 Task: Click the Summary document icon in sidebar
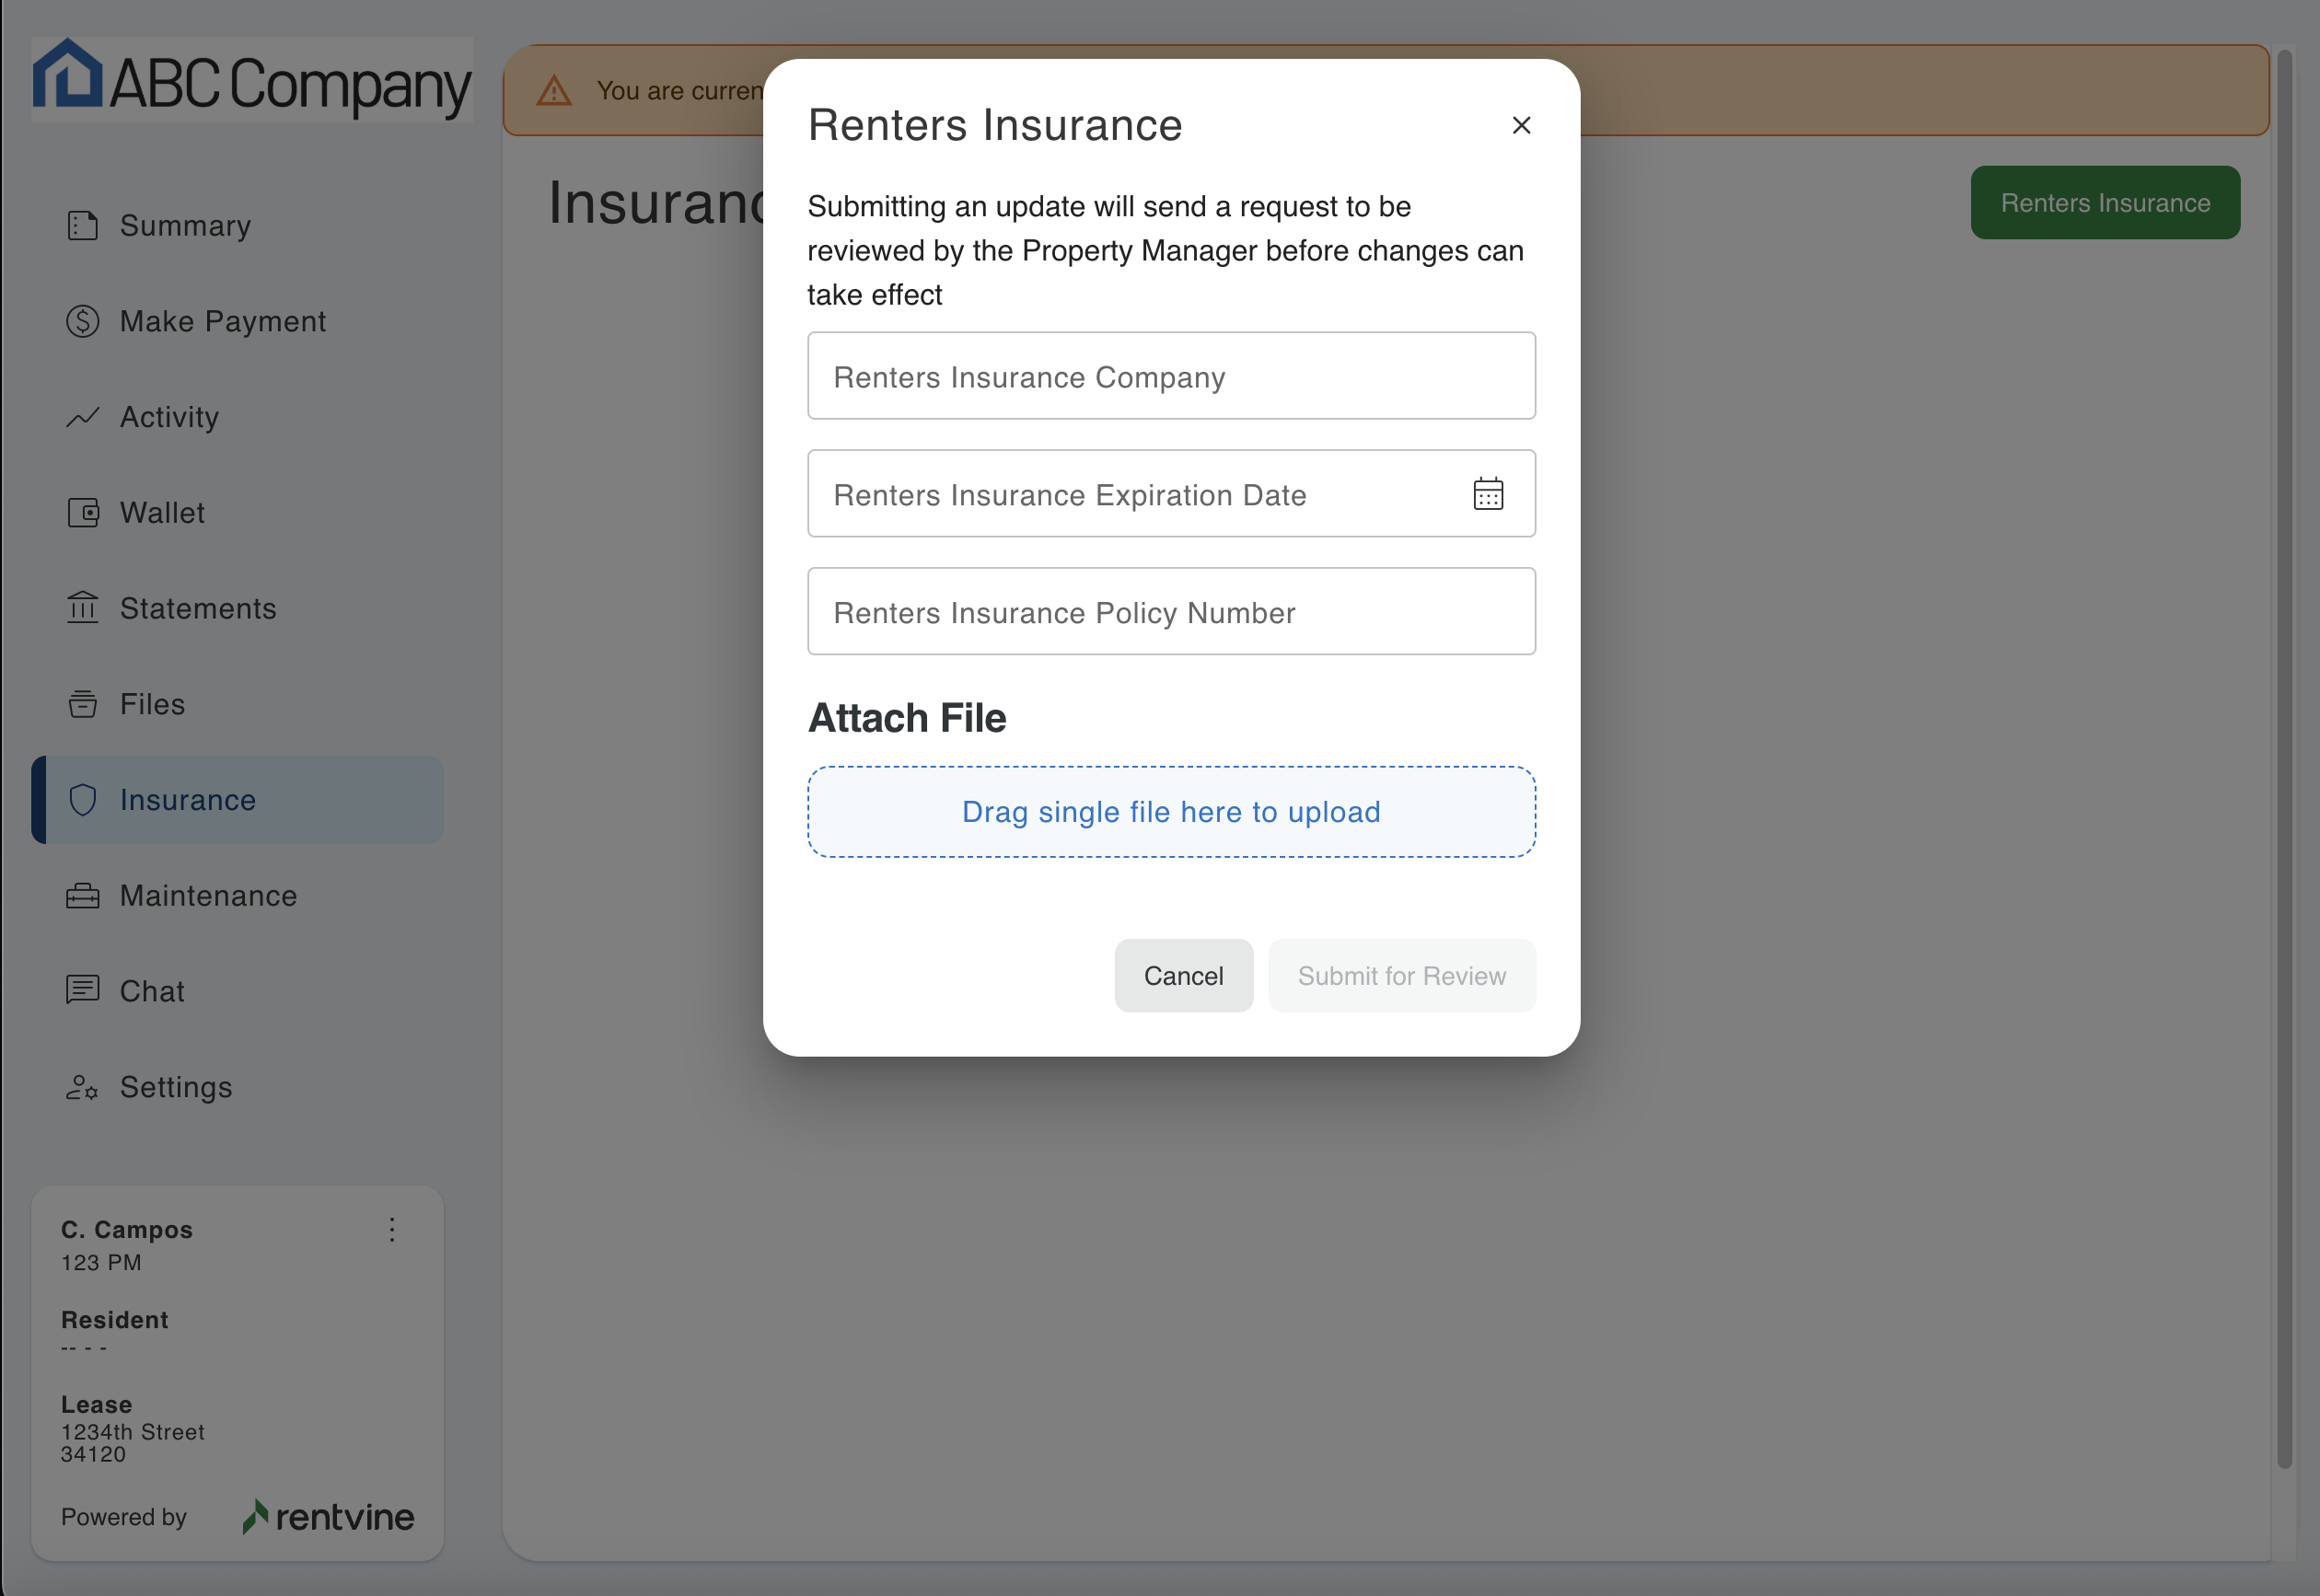tap(82, 226)
